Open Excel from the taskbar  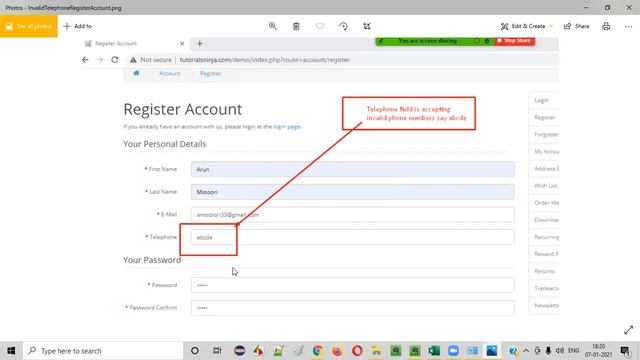(434, 351)
